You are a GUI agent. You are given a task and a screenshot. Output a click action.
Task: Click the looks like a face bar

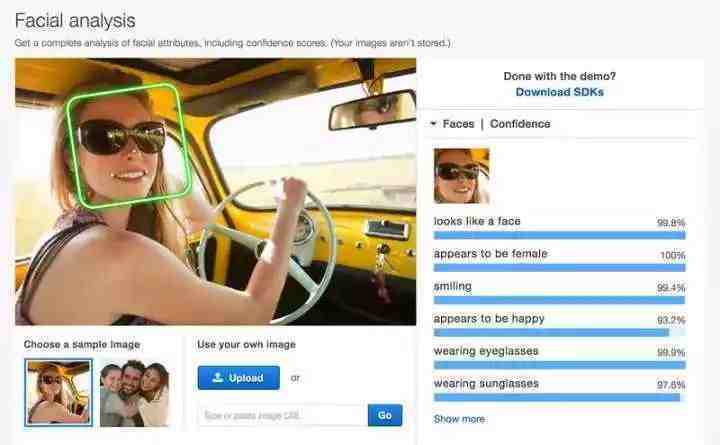click(559, 236)
